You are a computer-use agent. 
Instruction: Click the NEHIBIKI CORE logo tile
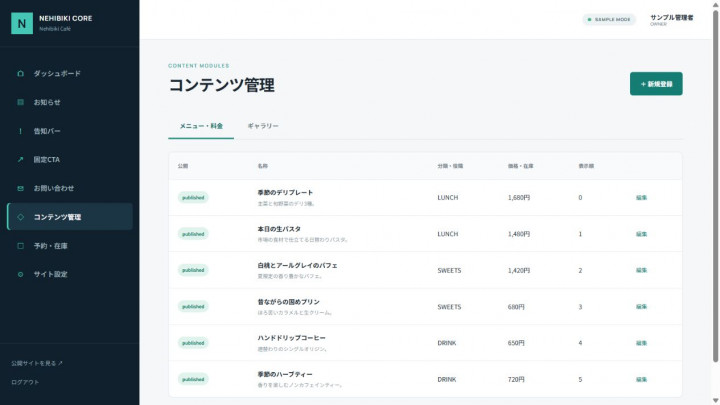click(22, 23)
